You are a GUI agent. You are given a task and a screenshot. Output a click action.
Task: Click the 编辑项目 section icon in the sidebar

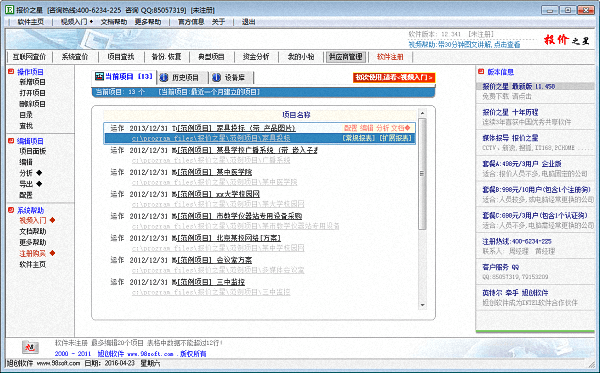11,141
